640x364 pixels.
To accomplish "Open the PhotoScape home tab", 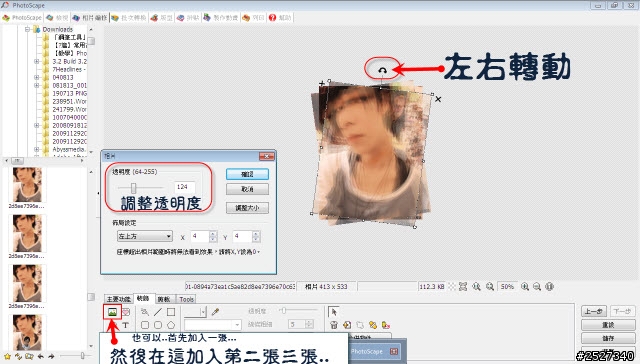I will pos(22,18).
